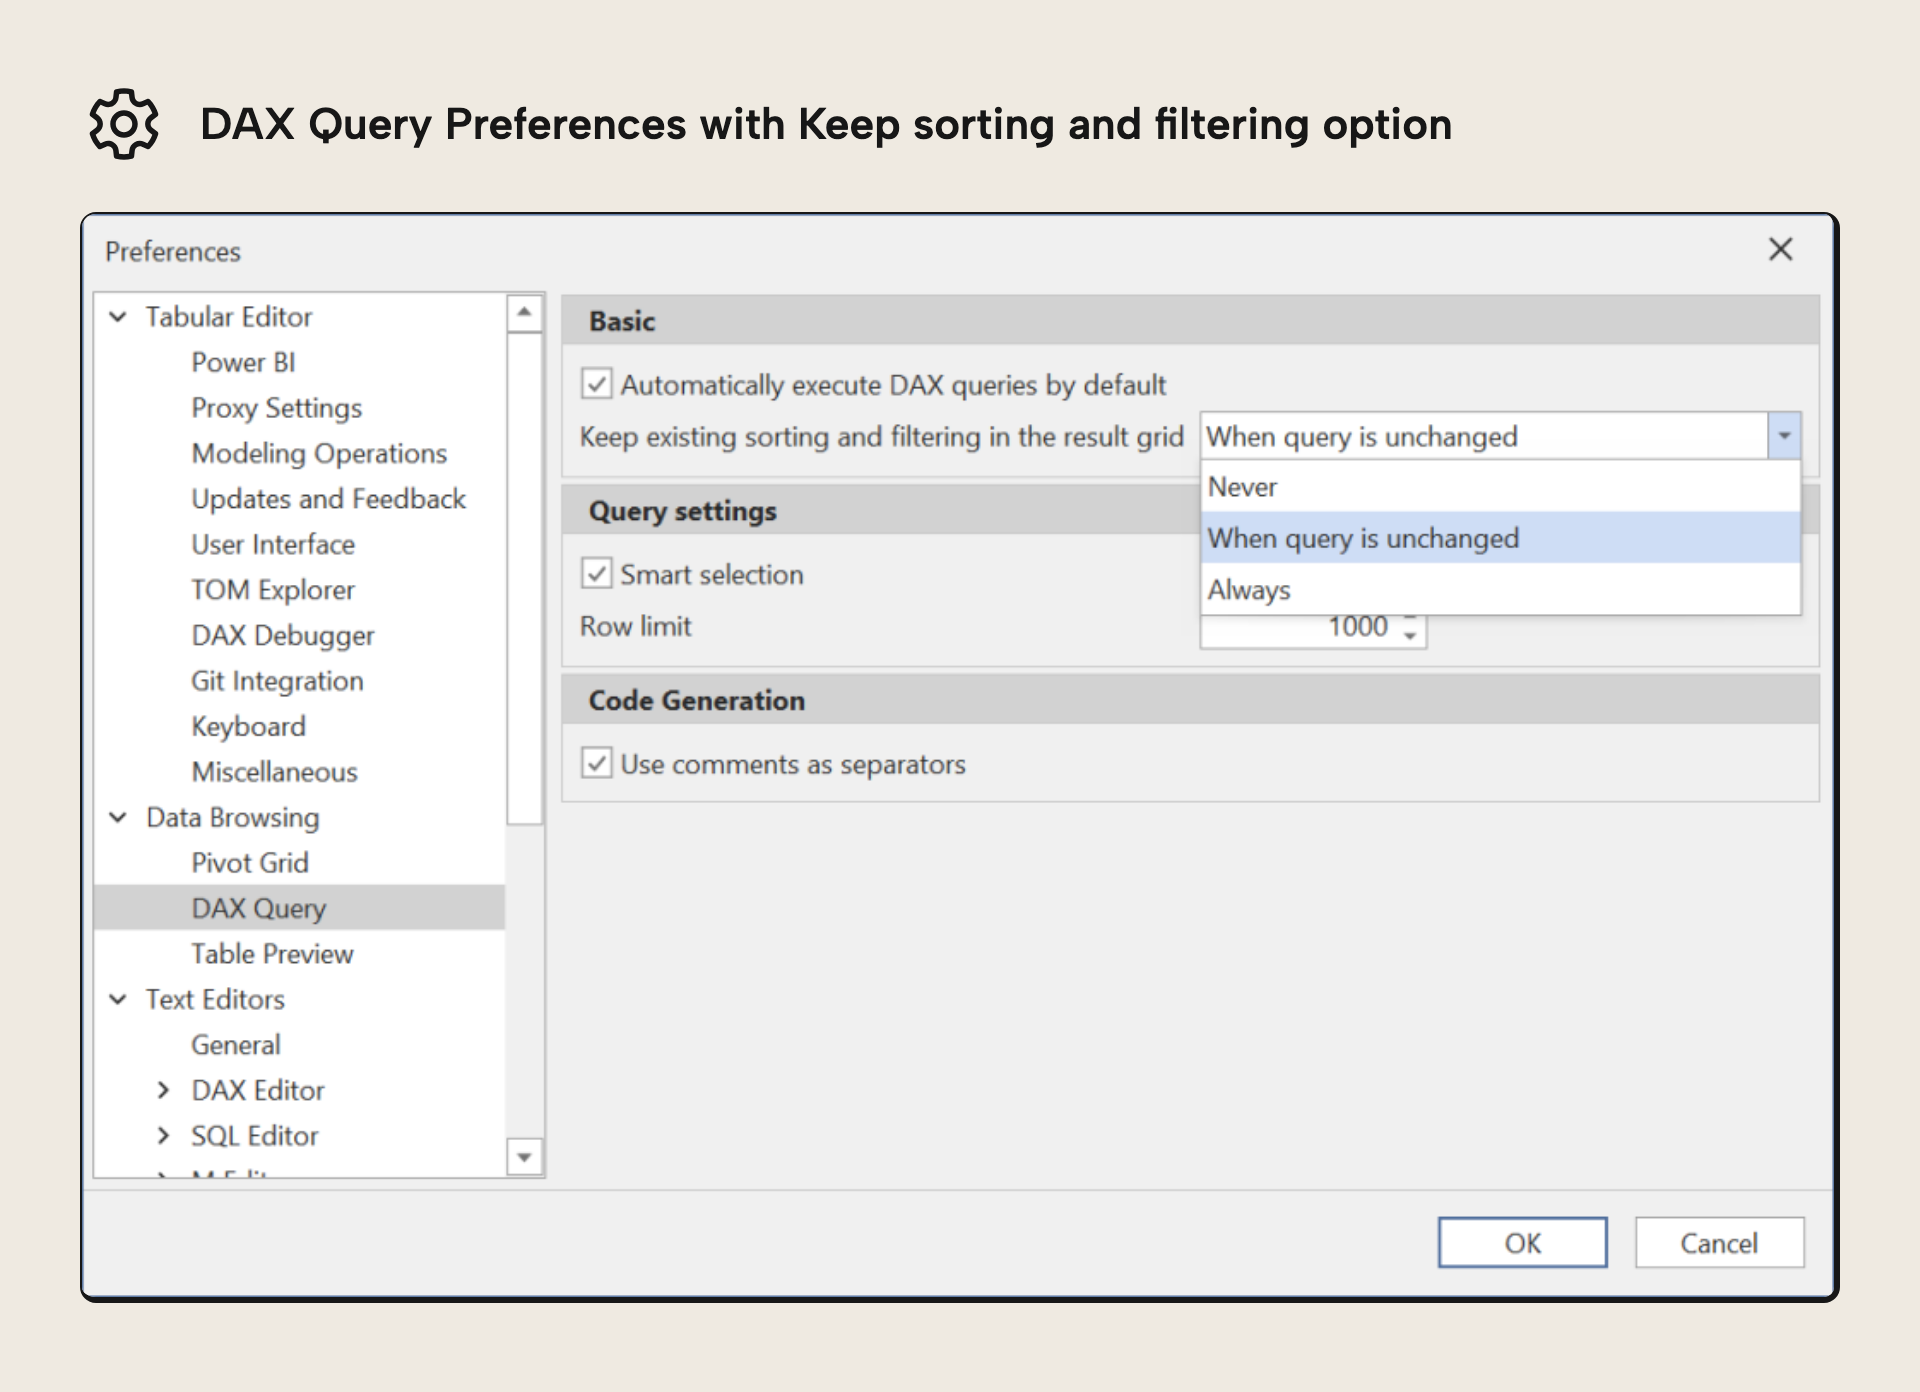This screenshot has height=1392, width=1920.
Task: Collapse the Data Browsing tree node
Action: 118,817
